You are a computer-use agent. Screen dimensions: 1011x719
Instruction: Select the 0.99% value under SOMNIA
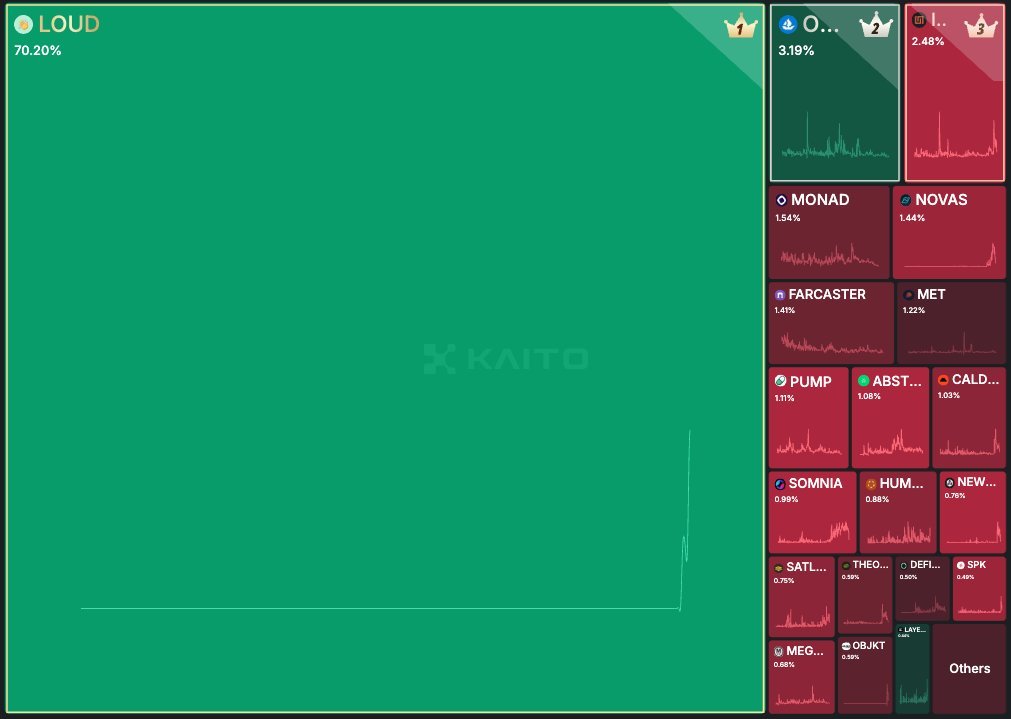pyautogui.click(x=786, y=499)
